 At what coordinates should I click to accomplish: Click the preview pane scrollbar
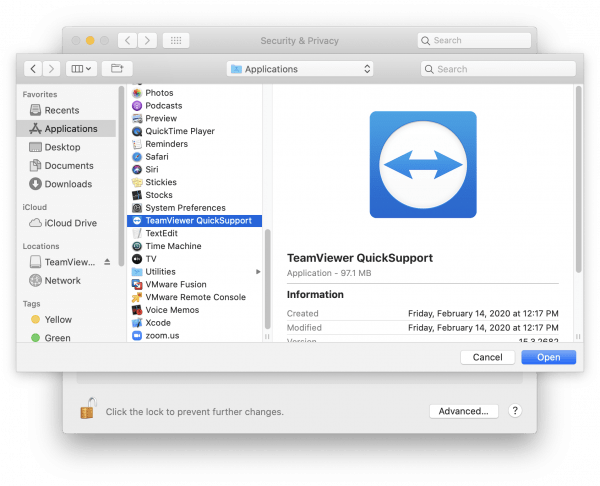[578, 179]
